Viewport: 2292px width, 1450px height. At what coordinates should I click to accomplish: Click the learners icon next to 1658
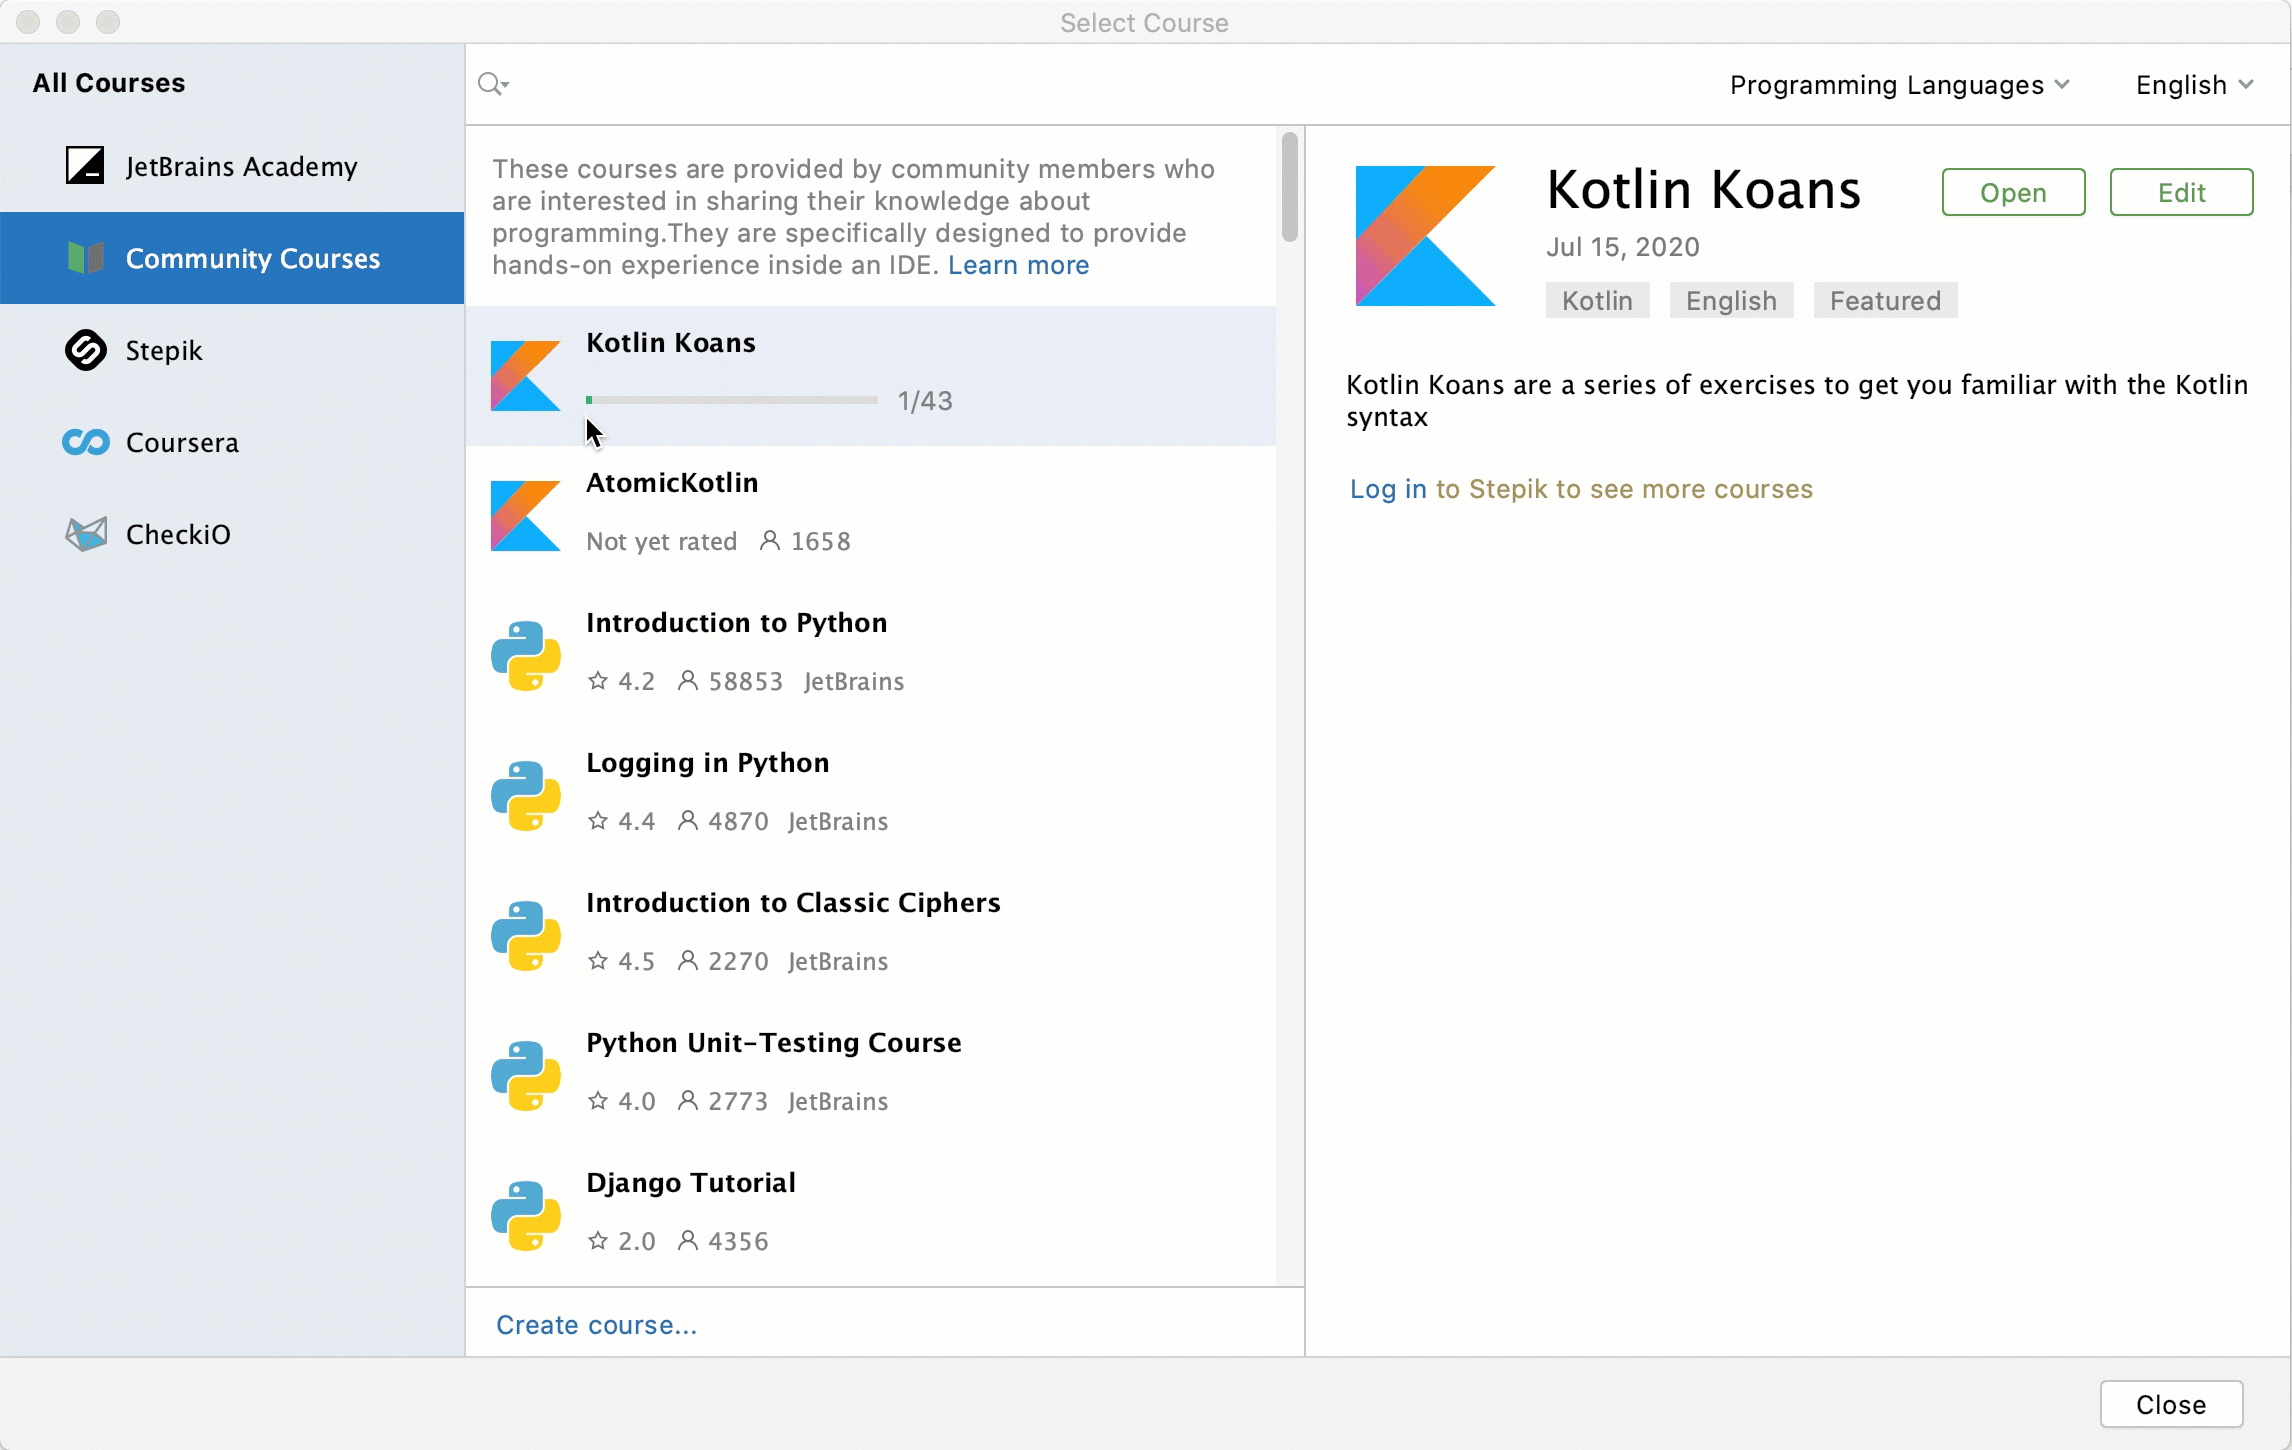coord(770,541)
